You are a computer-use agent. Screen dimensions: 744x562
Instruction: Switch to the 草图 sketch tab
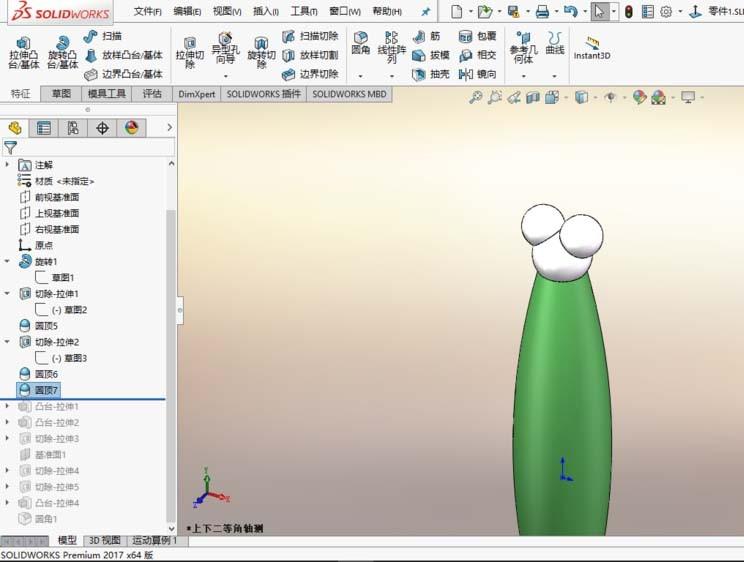pos(61,94)
